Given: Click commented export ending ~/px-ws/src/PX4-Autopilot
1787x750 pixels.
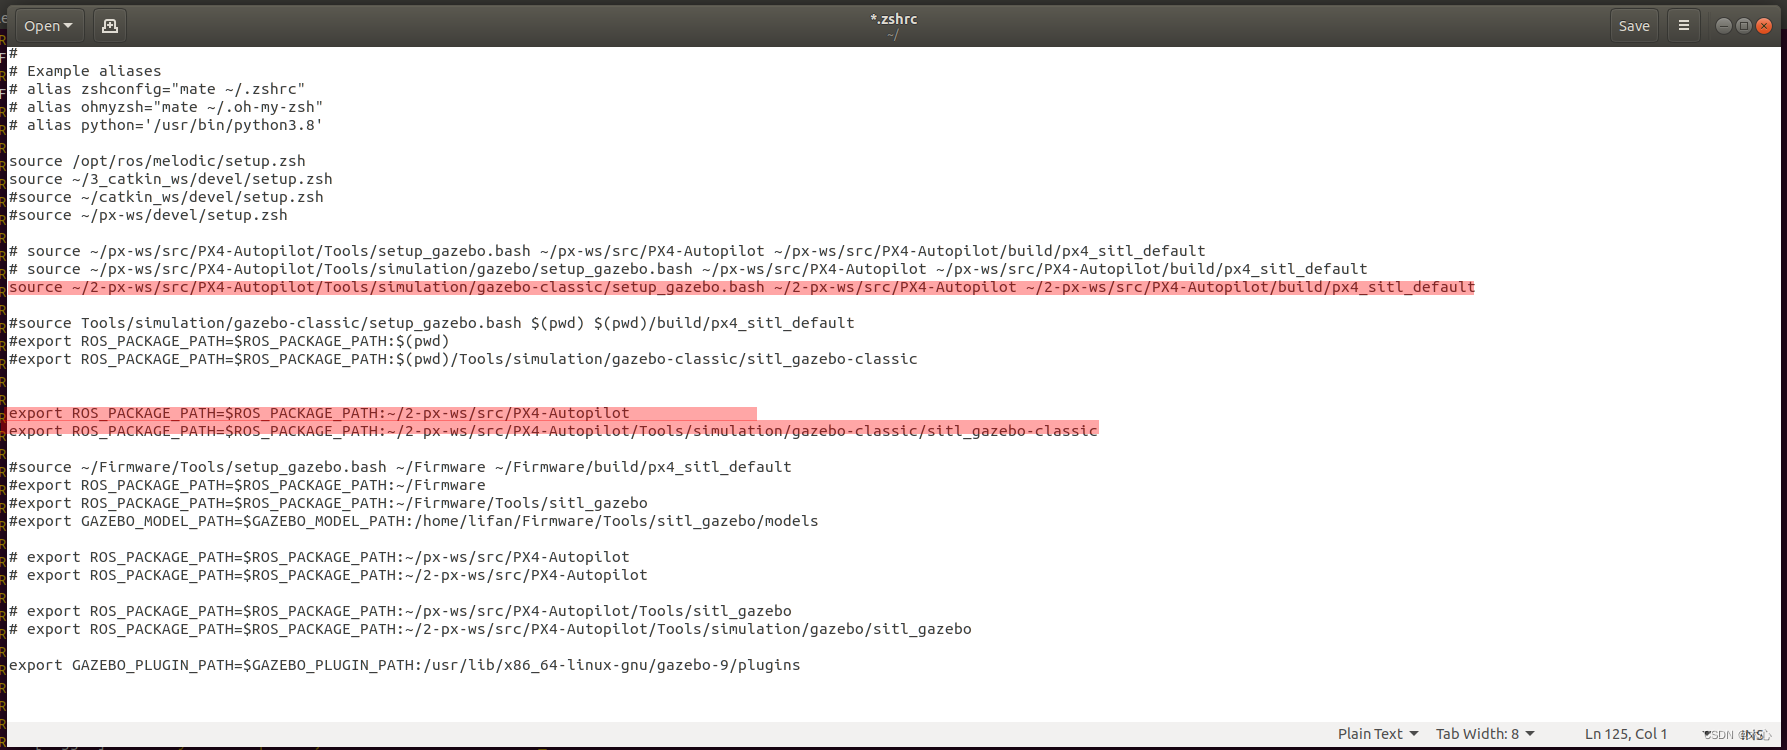Looking at the screenshot, I should (319, 557).
